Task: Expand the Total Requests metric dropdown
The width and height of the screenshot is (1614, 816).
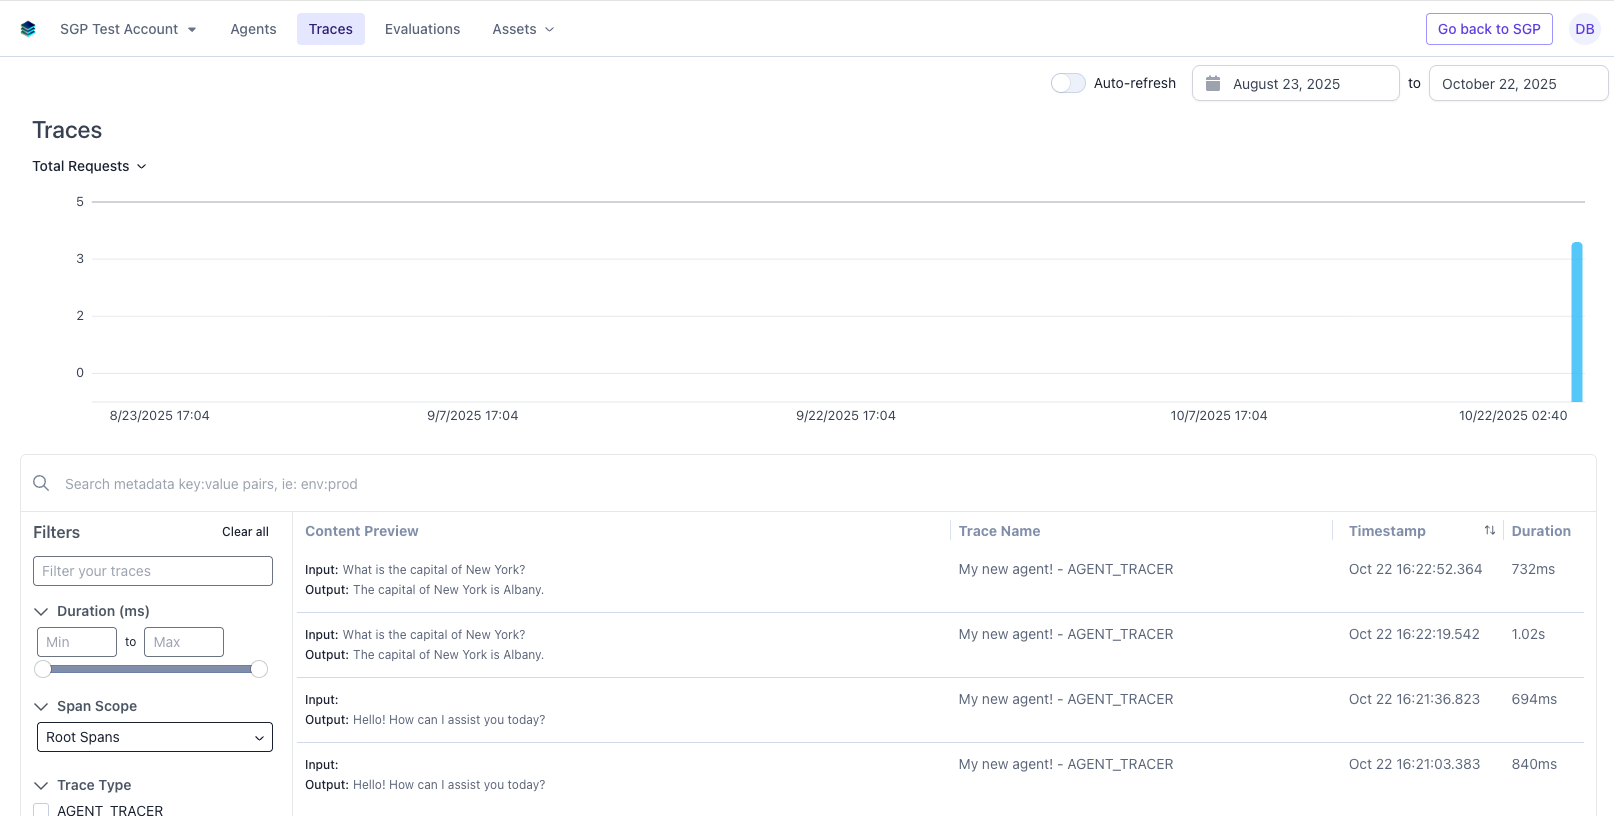Action: click(x=89, y=166)
